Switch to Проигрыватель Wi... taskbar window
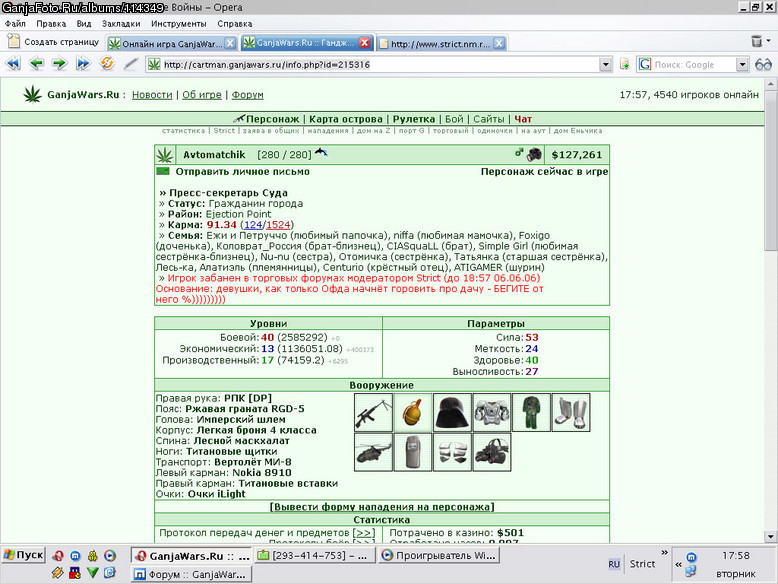Screen dimensions: 778x584 [439, 555]
